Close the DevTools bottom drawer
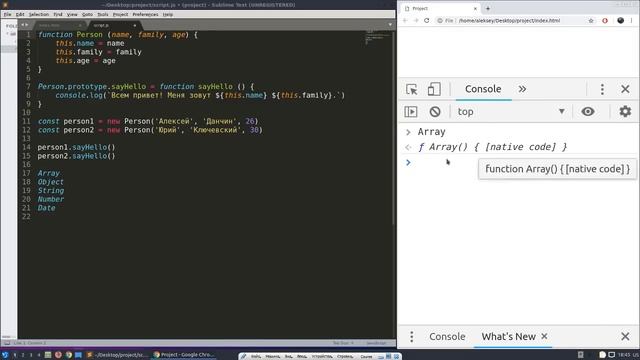The width and height of the screenshot is (640, 360). coord(625,336)
